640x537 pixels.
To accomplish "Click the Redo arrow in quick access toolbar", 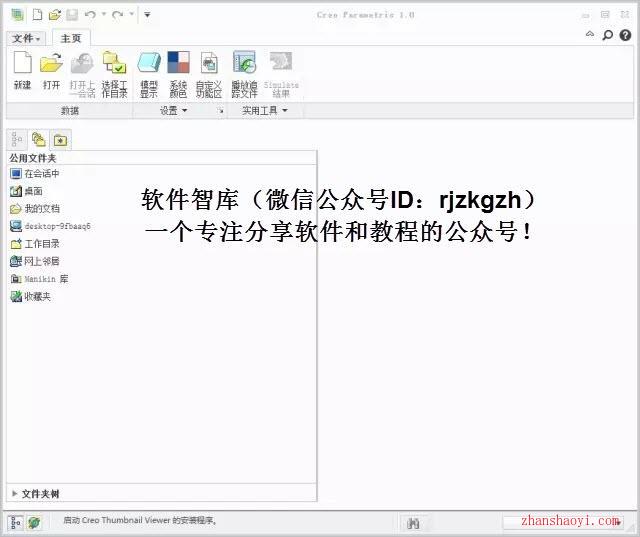I will point(118,15).
